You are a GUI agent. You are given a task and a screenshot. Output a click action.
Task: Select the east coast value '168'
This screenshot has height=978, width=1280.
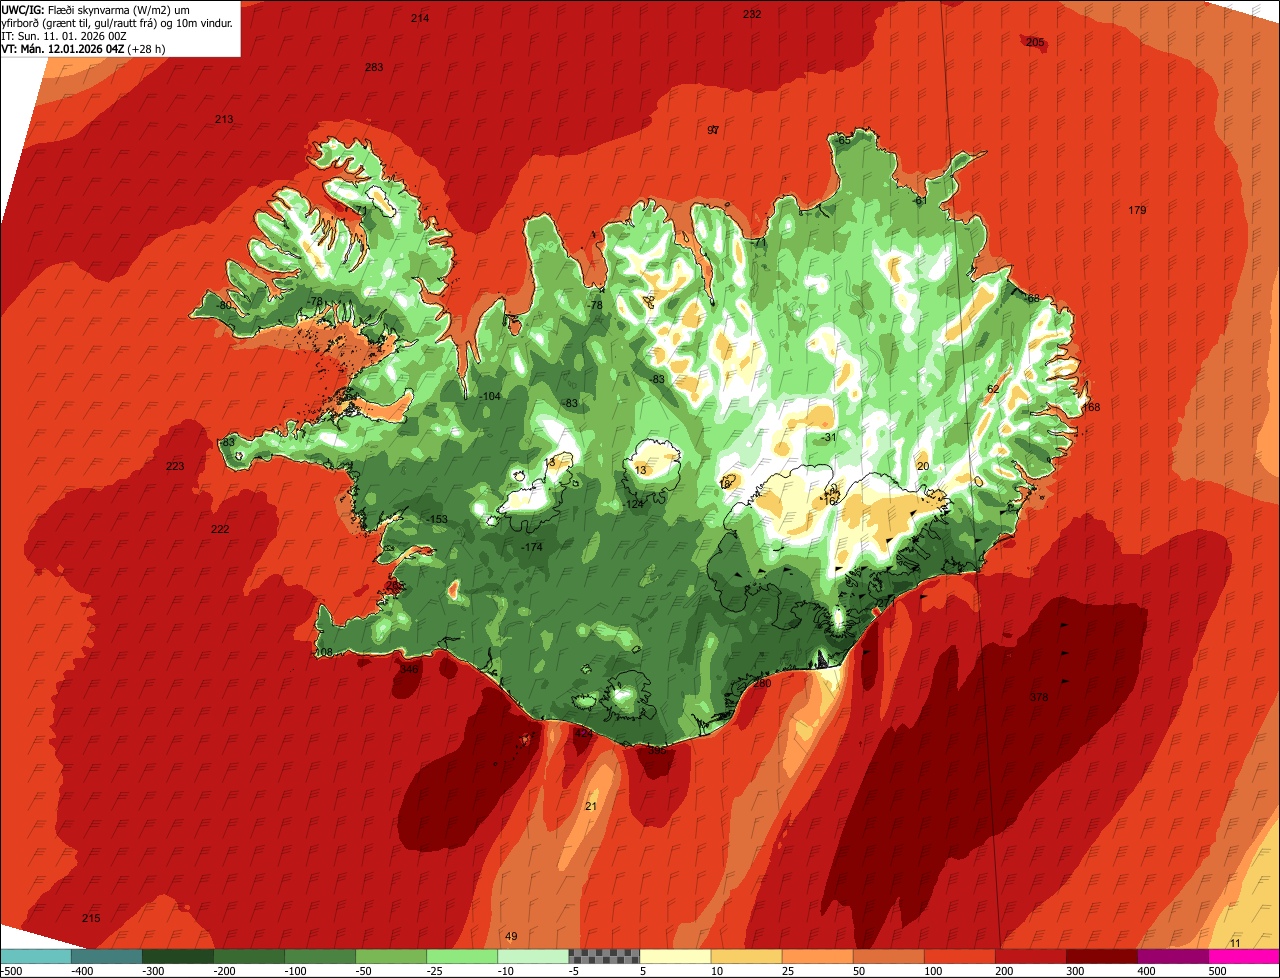click(1091, 407)
